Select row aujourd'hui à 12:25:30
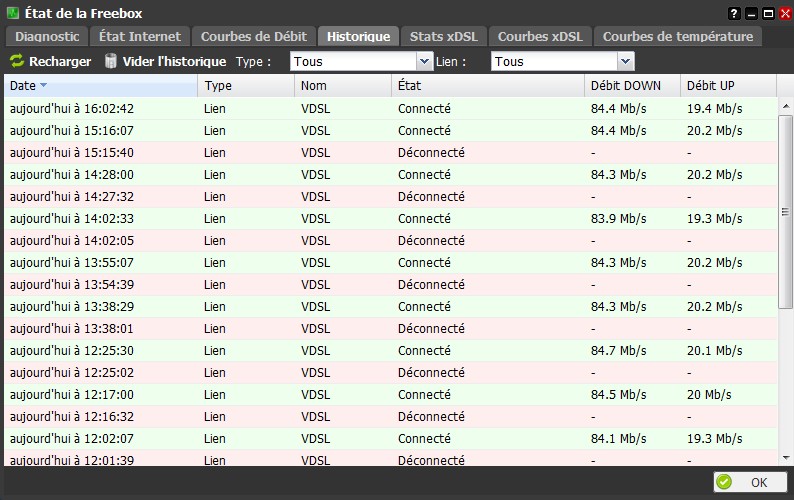 390,351
